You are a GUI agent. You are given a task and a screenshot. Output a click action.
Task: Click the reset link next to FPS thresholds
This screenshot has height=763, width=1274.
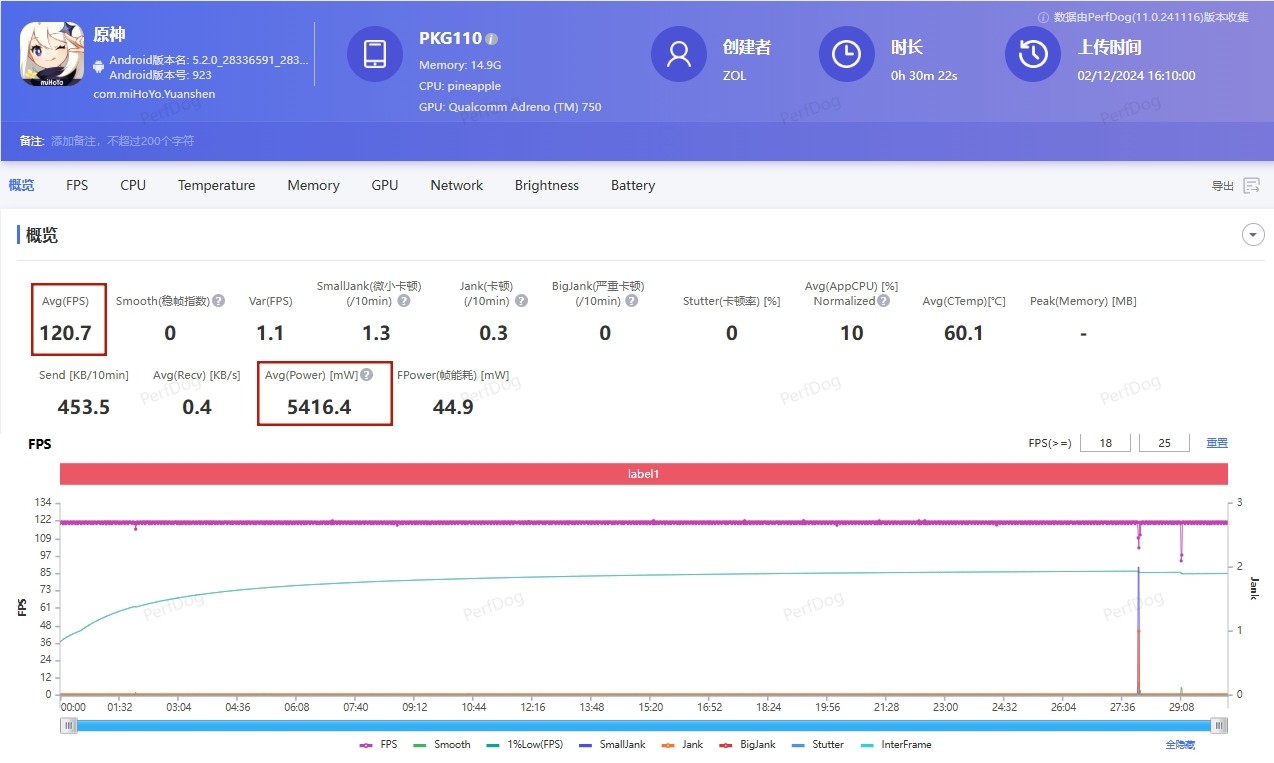1216,443
